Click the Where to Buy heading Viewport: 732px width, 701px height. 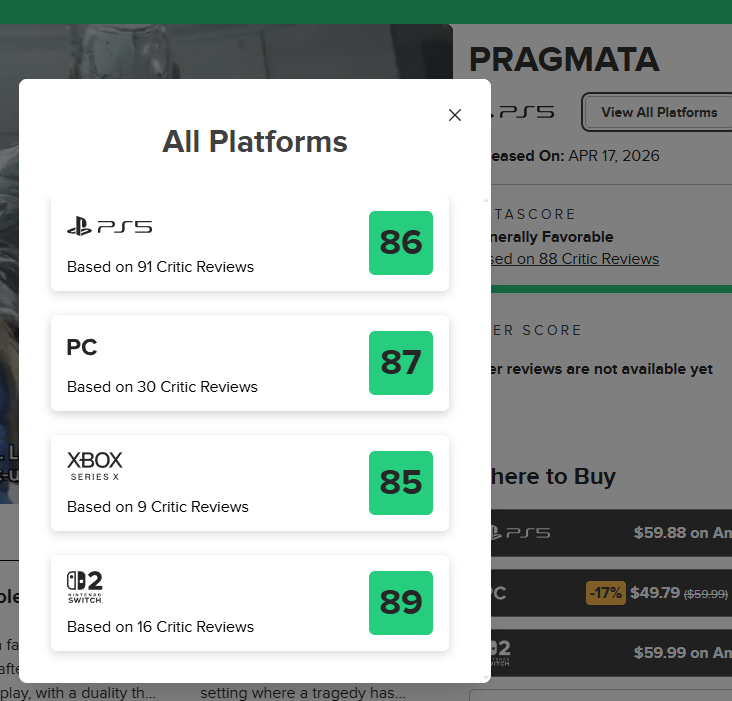[553, 477]
